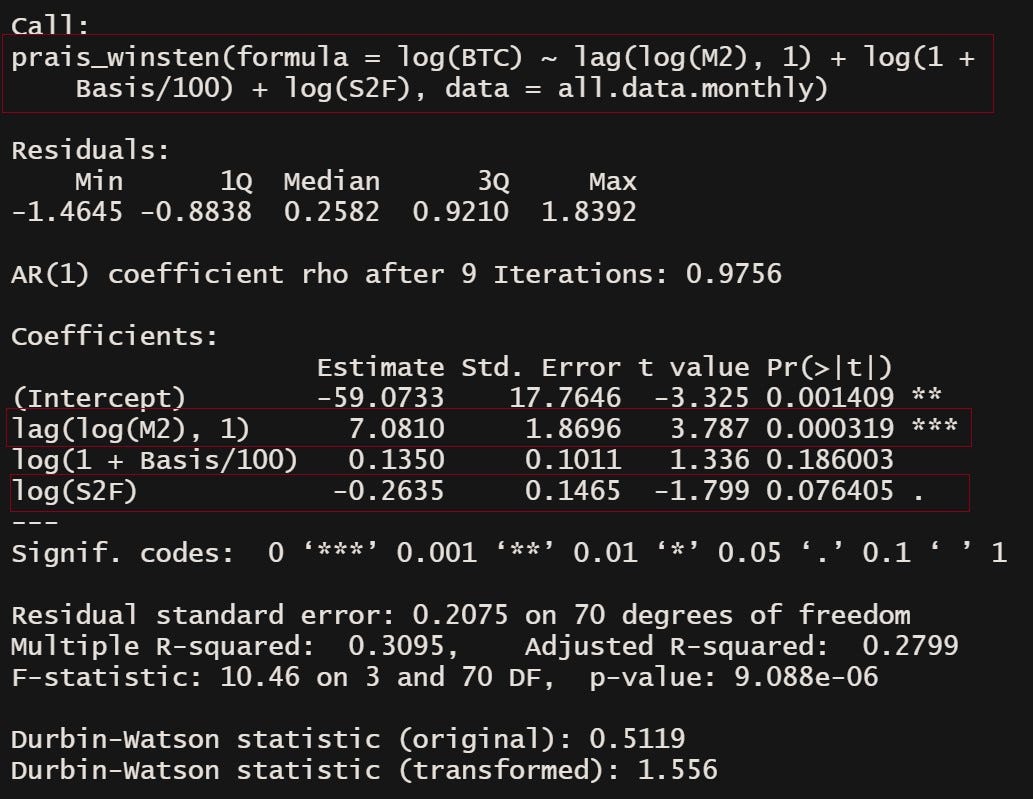Click the AR(1) rho value 0.9756

(x=733, y=273)
